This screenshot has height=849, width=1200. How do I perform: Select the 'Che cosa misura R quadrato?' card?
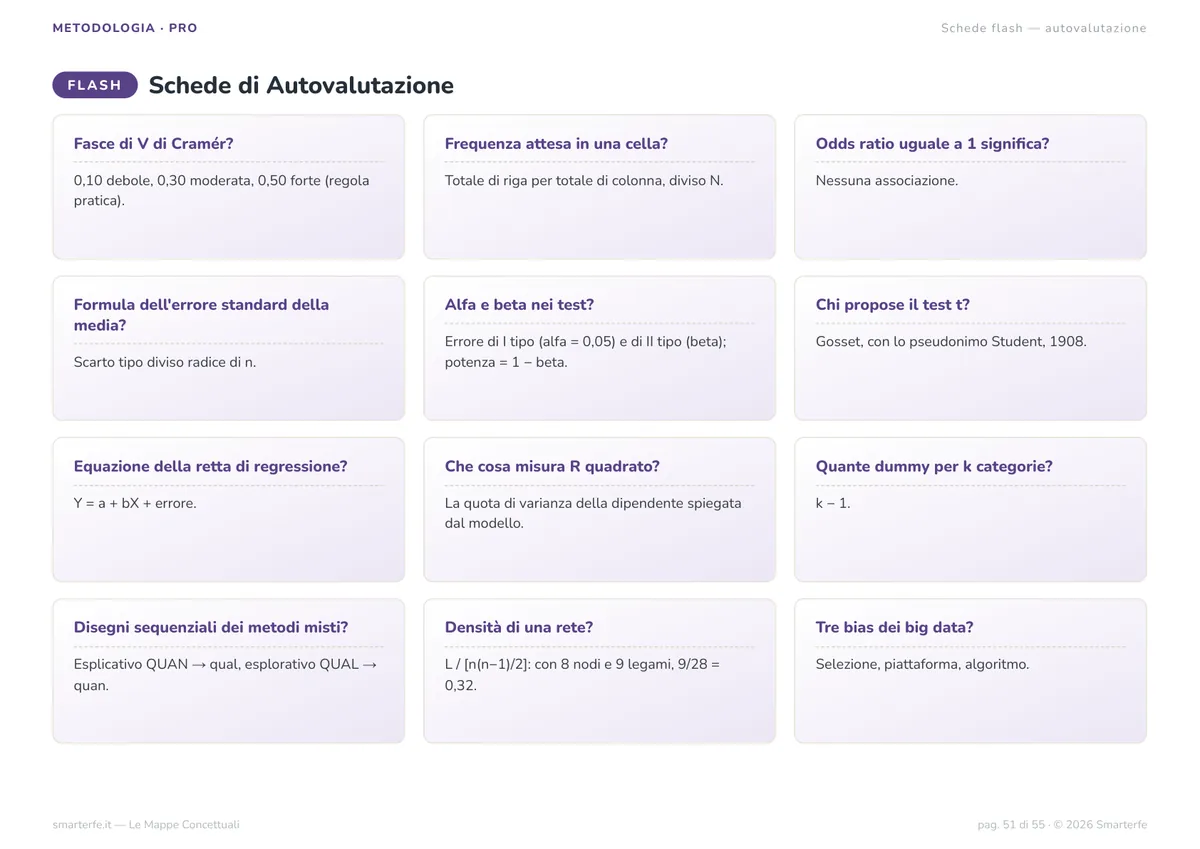point(599,509)
